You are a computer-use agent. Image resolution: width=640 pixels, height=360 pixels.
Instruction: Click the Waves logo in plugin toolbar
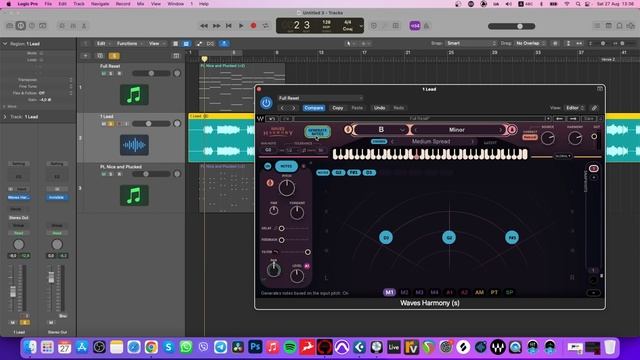pyautogui.click(x=260, y=119)
